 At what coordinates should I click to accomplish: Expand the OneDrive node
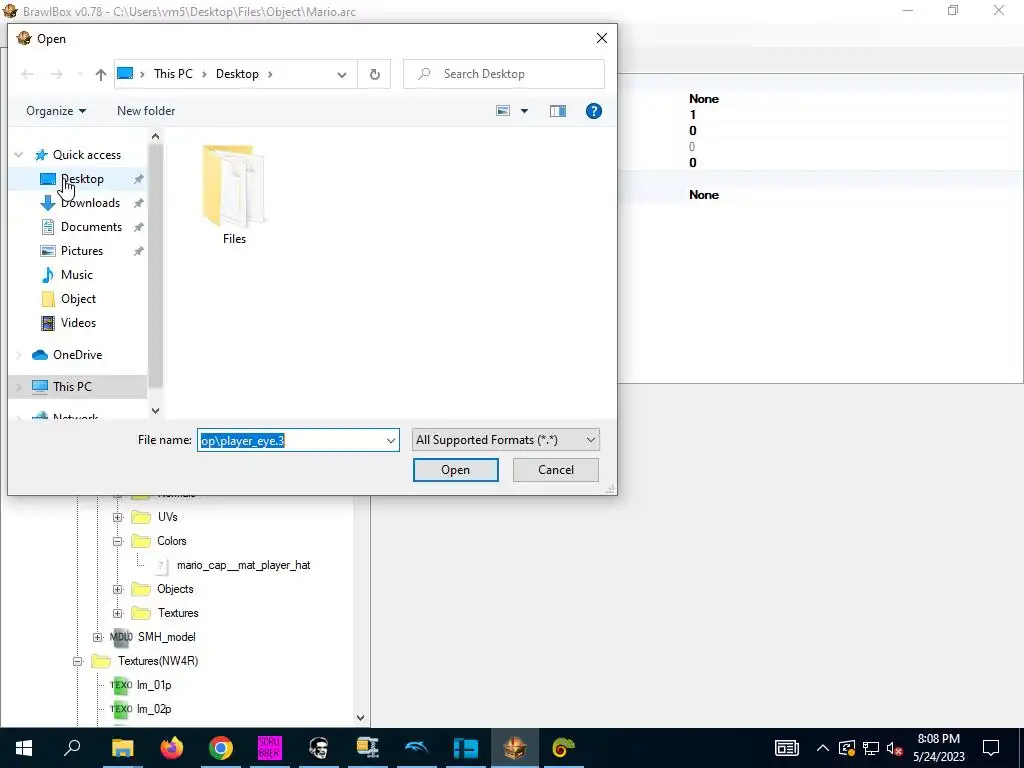click(19, 355)
